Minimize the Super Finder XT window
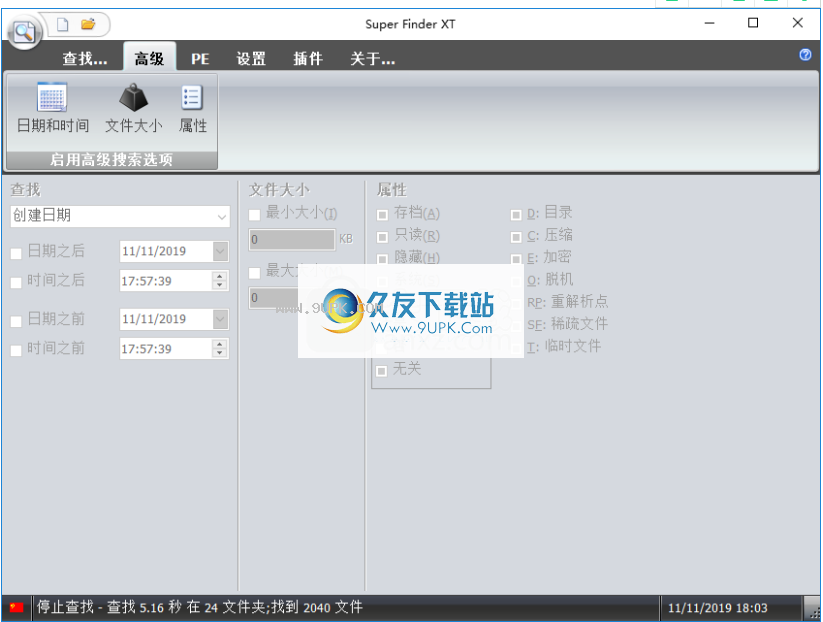This screenshot has width=823, height=622. click(x=710, y=23)
